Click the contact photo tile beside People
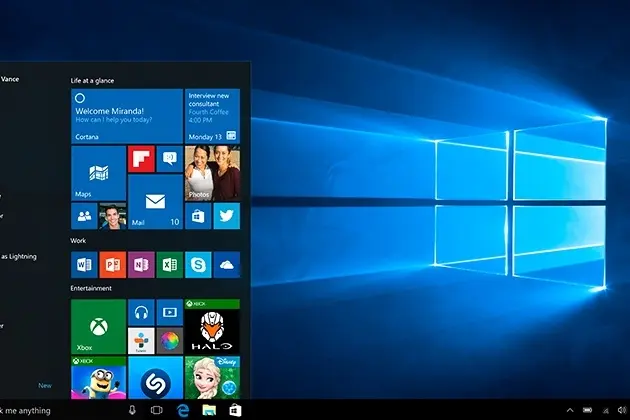The height and width of the screenshot is (420, 630). pyautogui.click(x=112, y=216)
